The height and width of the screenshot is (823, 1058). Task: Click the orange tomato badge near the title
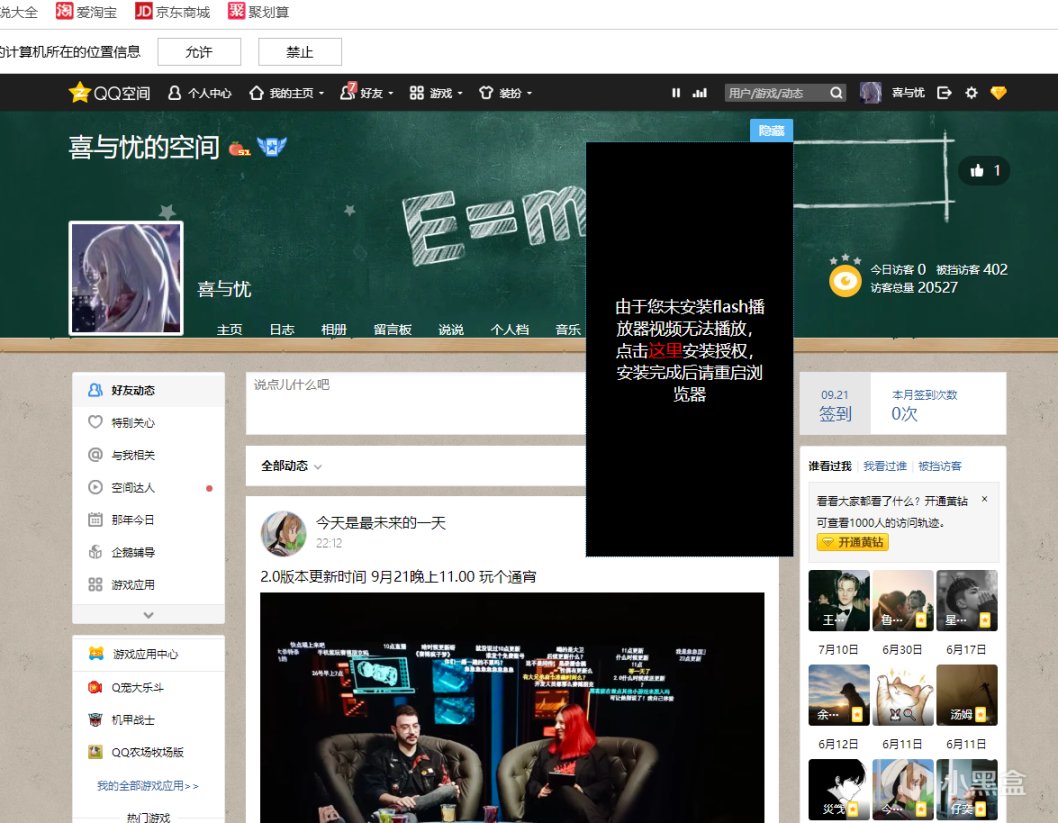(x=239, y=148)
